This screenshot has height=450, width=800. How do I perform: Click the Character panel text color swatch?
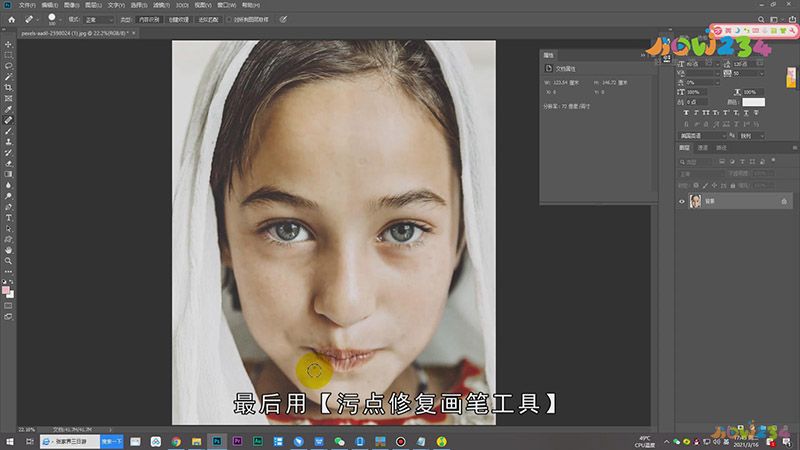point(753,102)
